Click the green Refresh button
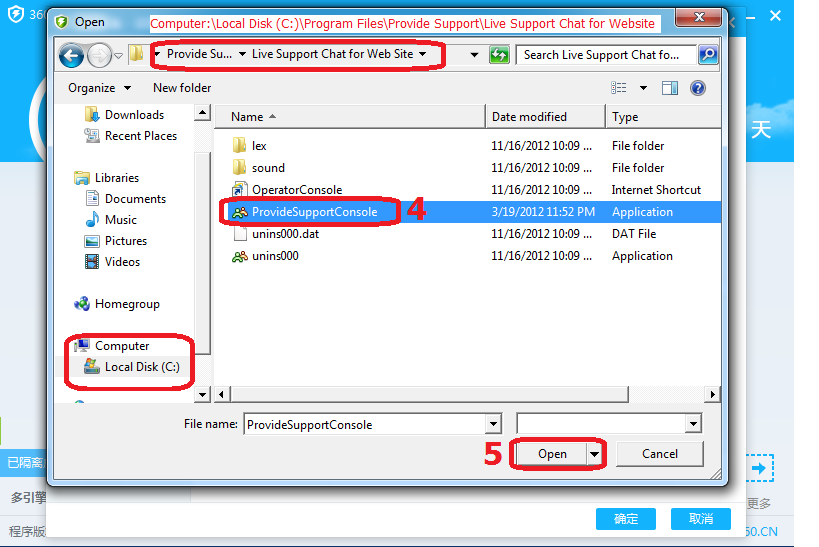Viewport: 819px width, 547px height. (499, 54)
